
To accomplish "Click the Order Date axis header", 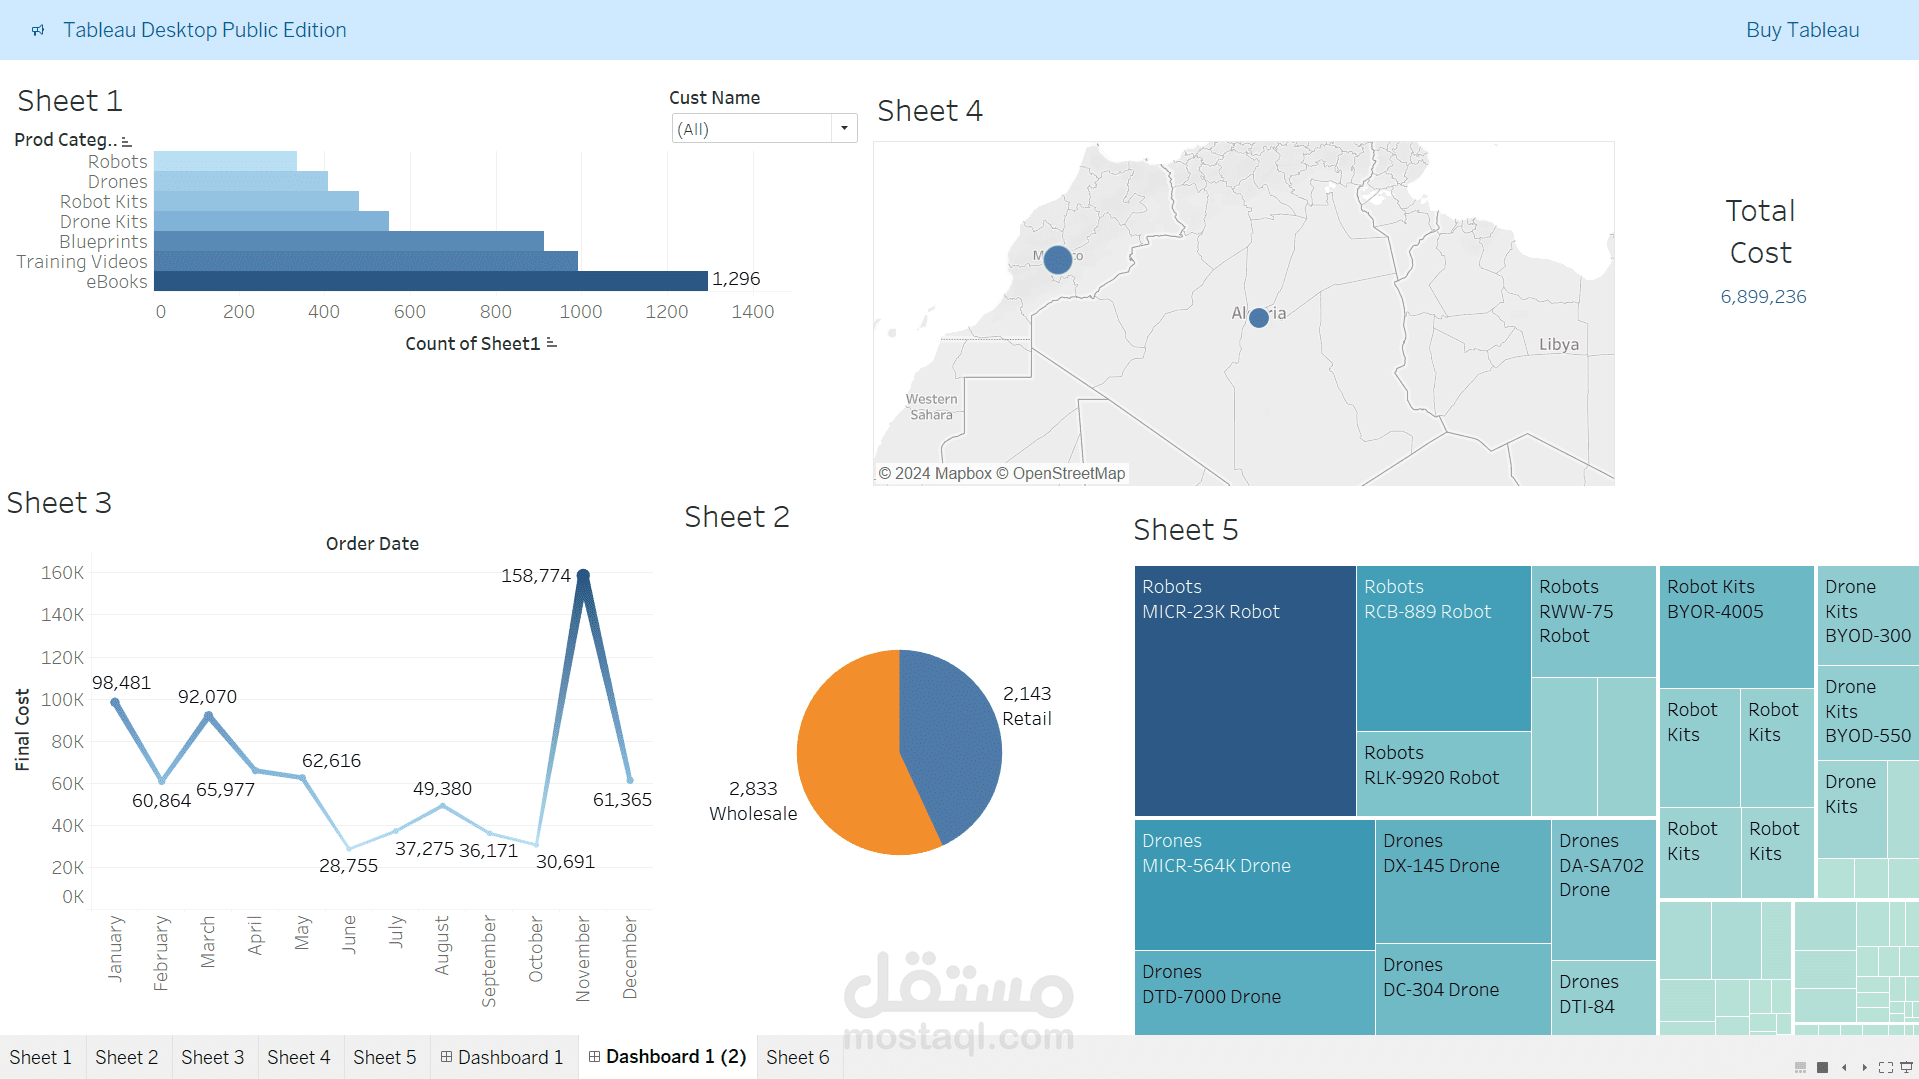I will (372, 544).
